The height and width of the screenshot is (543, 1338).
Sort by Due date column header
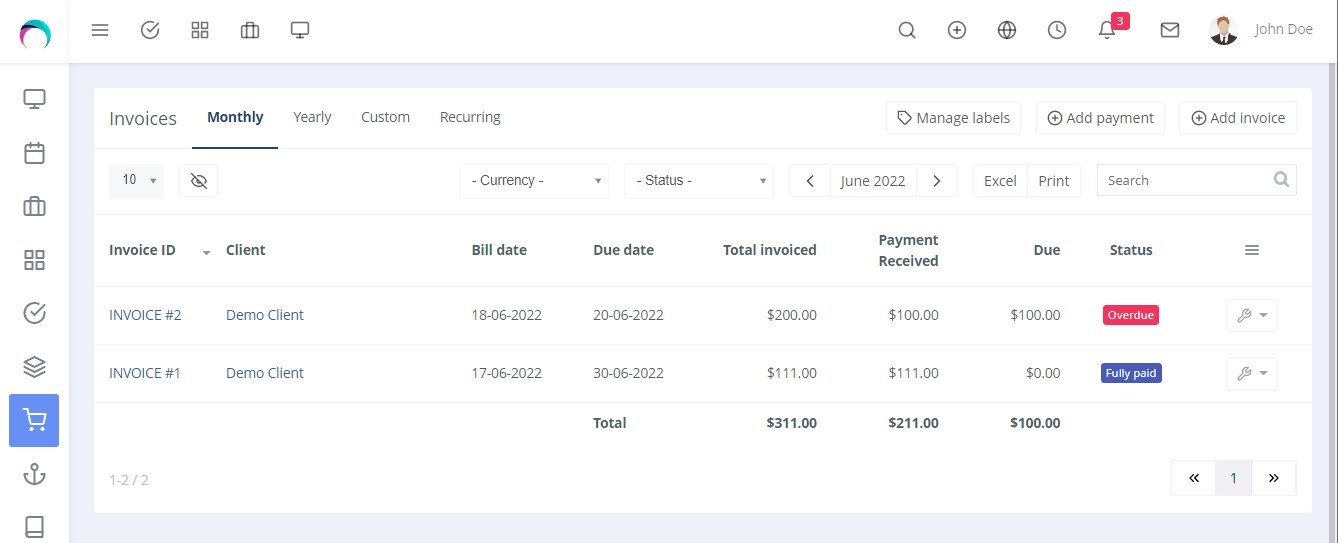(x=624, y=250)
